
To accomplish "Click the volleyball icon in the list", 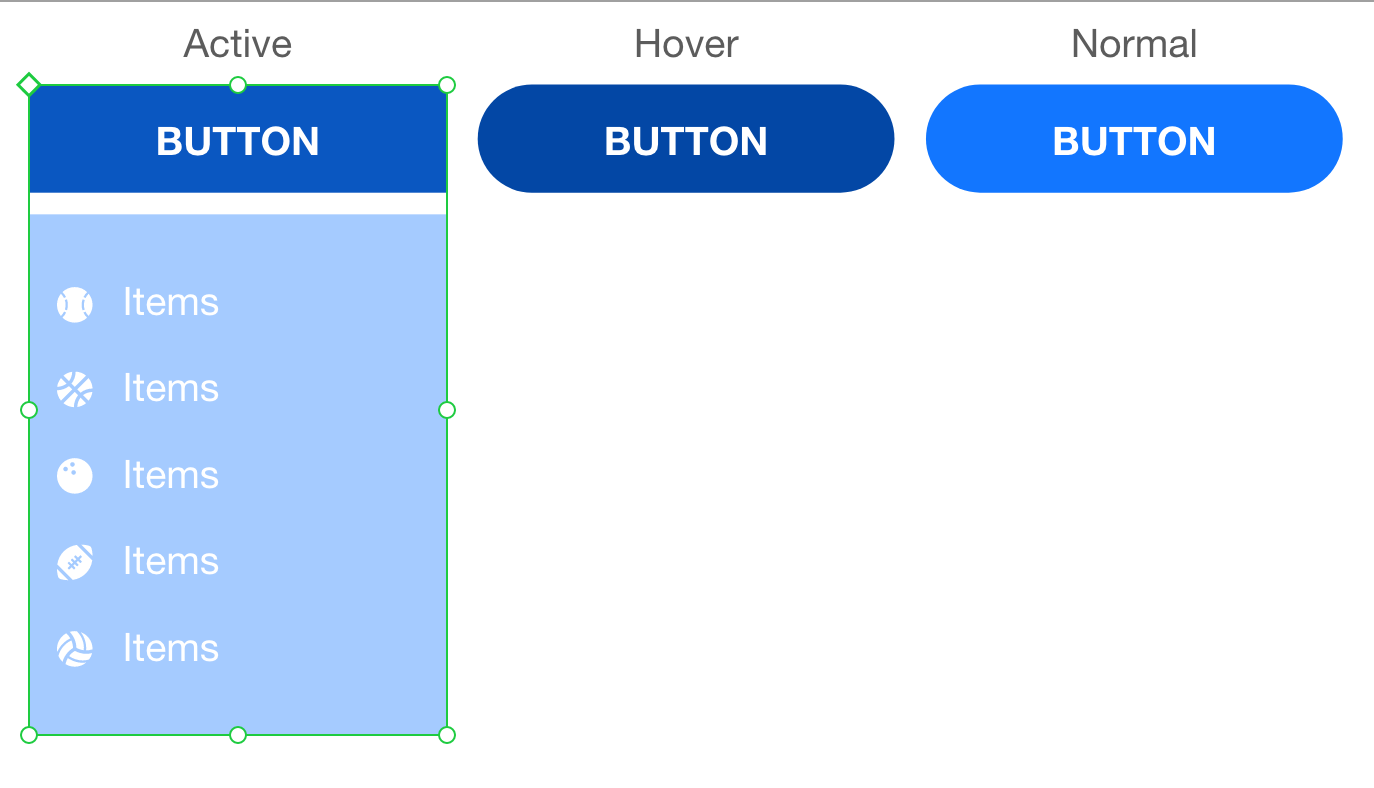I will click(75, 649).
